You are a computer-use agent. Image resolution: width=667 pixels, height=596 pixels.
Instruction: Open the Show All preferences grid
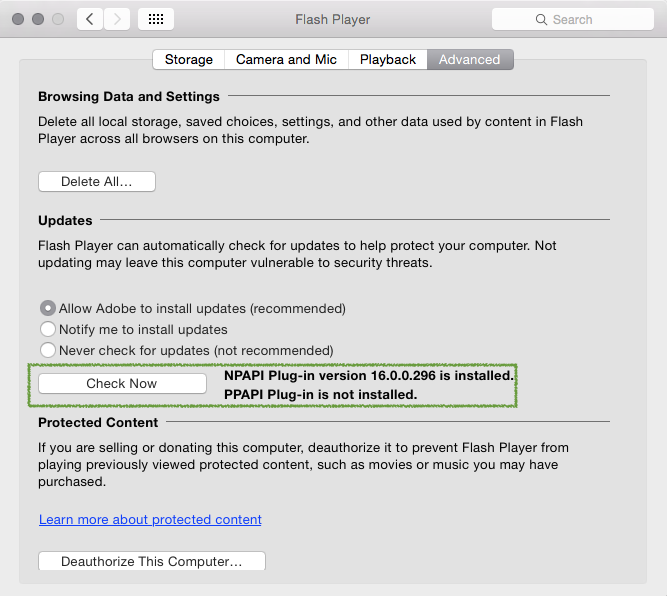click(156, 19)
